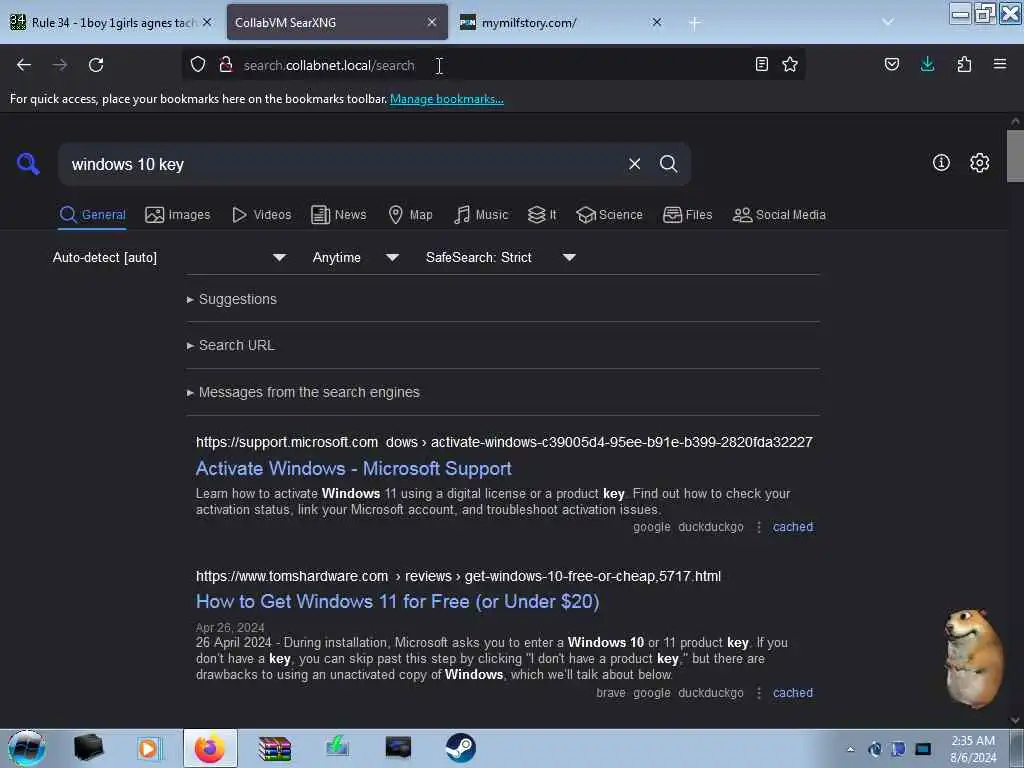The height and width of the screenshot is (768, 1024).
Task: Select the Music search category
Action: tap(481, 215)
